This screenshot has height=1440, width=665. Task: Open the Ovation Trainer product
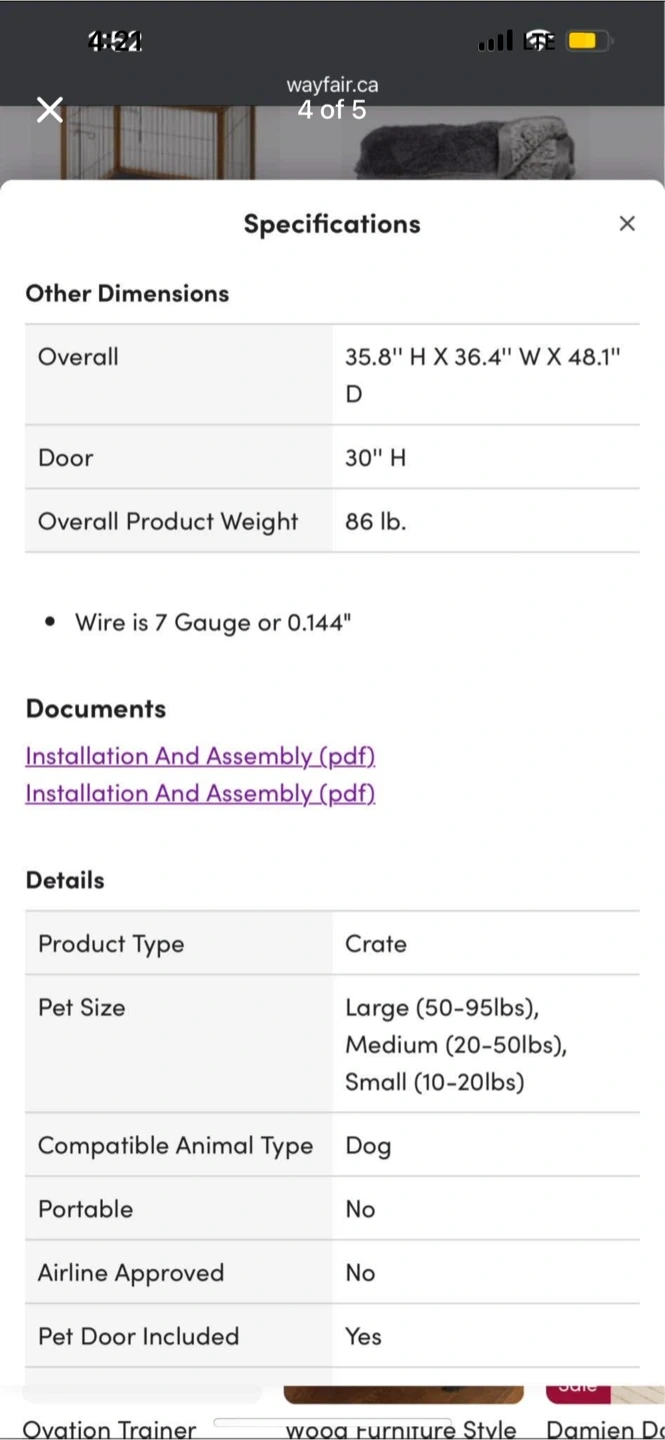coord(109,1429)
